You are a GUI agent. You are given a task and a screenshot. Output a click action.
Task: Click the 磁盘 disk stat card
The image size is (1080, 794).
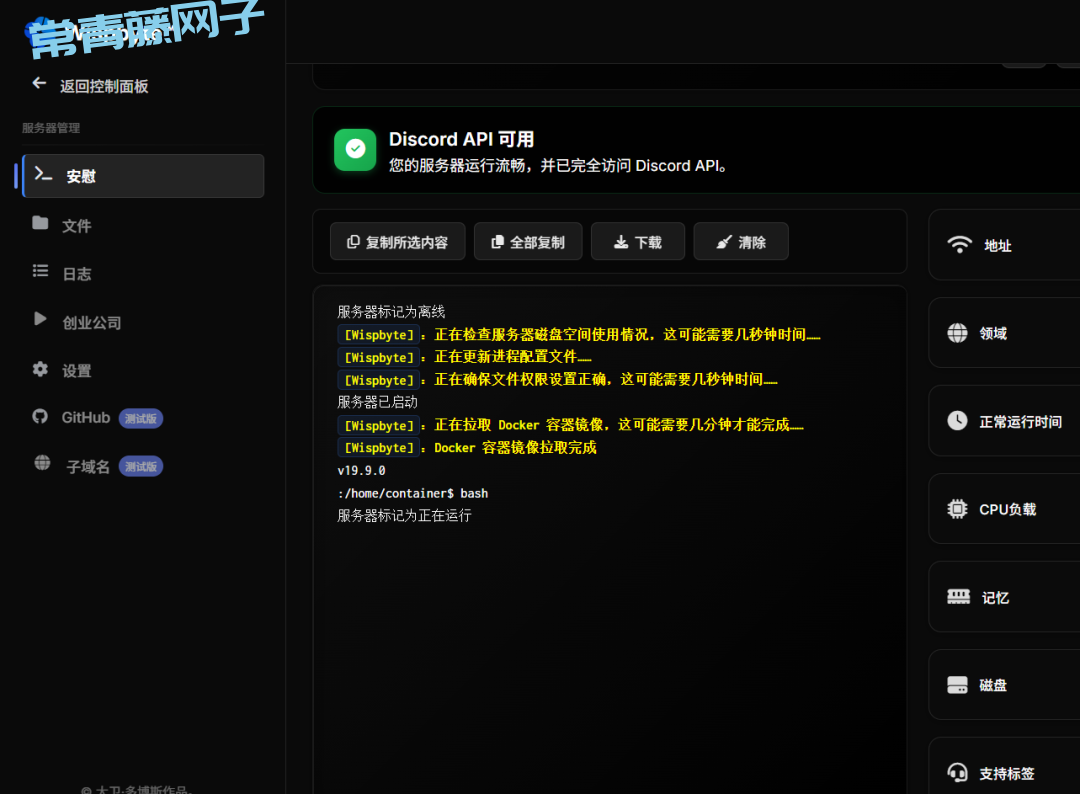[1005, 685]
